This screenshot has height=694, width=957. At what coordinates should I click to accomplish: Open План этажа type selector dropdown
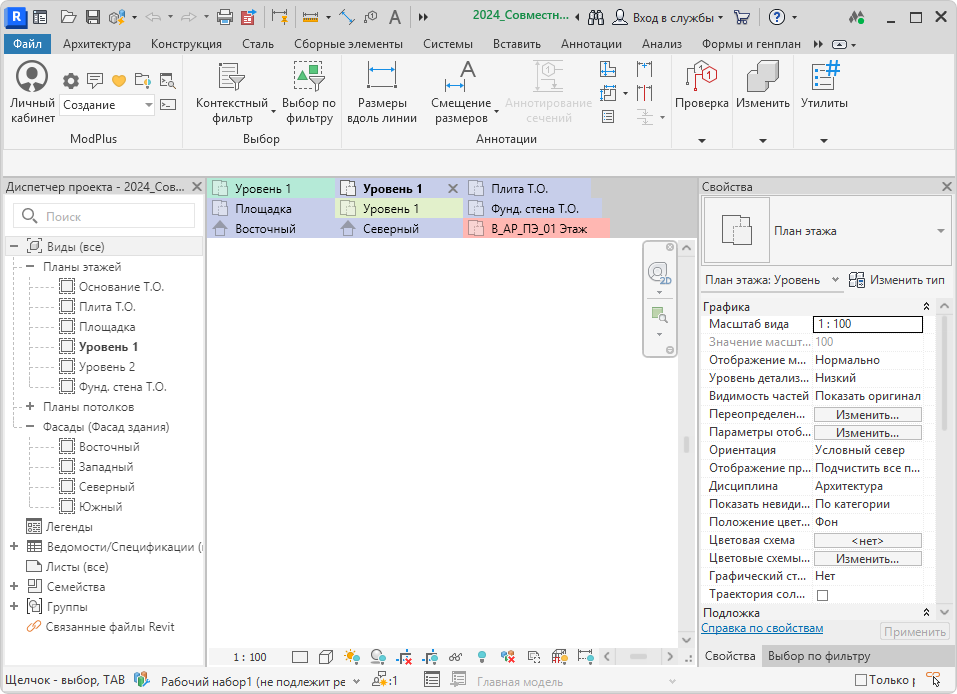tap(941, 231)
